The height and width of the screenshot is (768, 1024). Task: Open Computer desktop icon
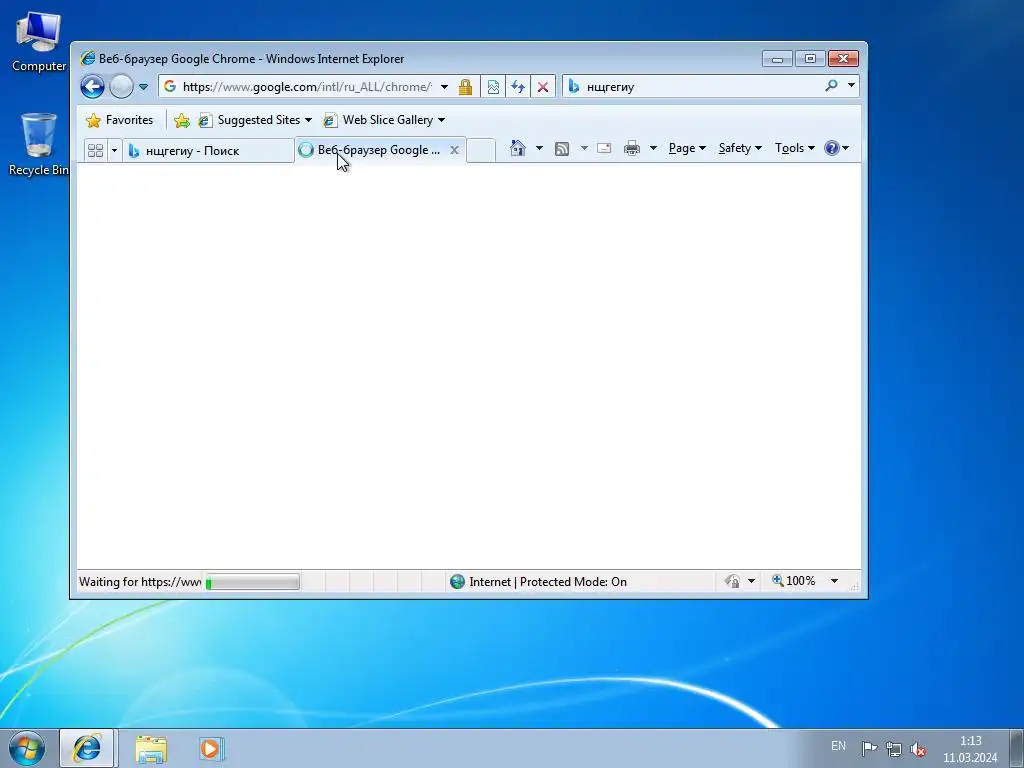[x=39, y=42]
